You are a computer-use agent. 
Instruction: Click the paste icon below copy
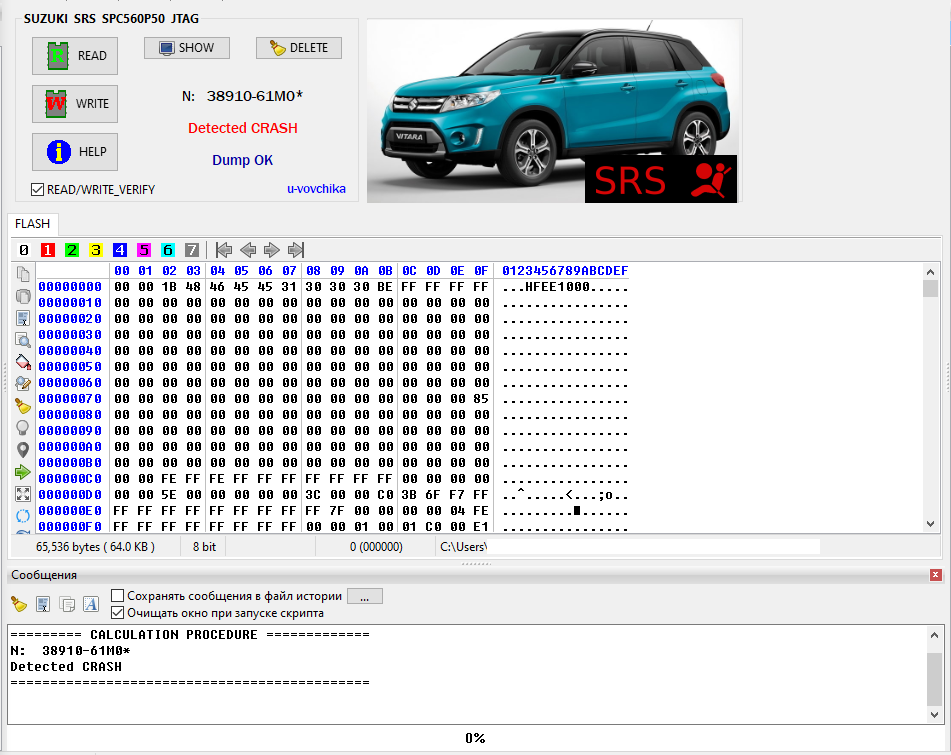tap(23, 296)
